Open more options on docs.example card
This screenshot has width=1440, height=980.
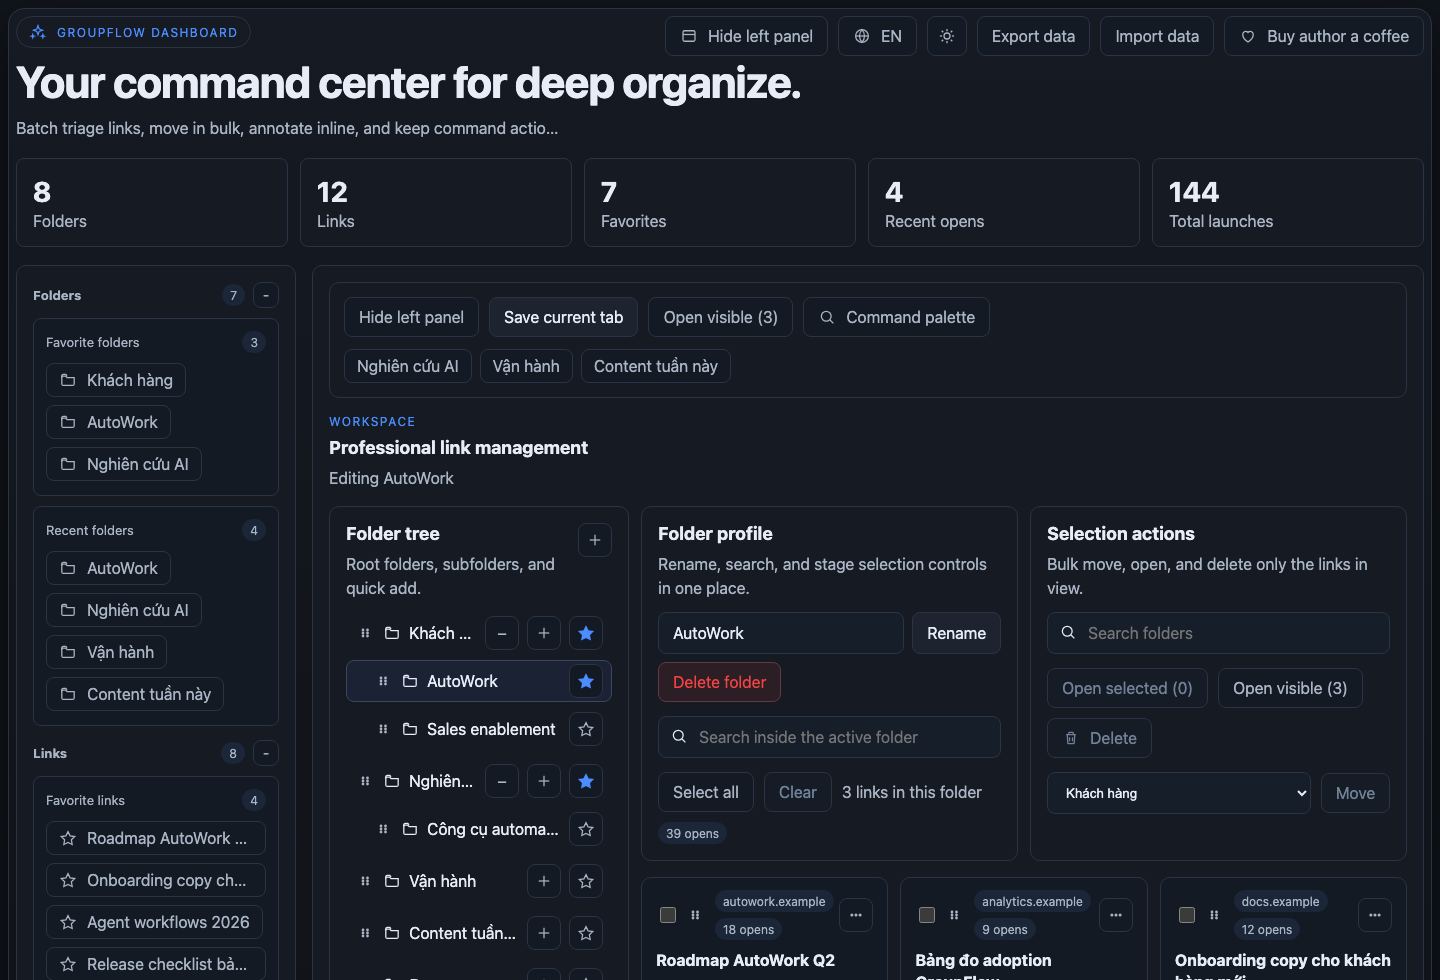1375,915
